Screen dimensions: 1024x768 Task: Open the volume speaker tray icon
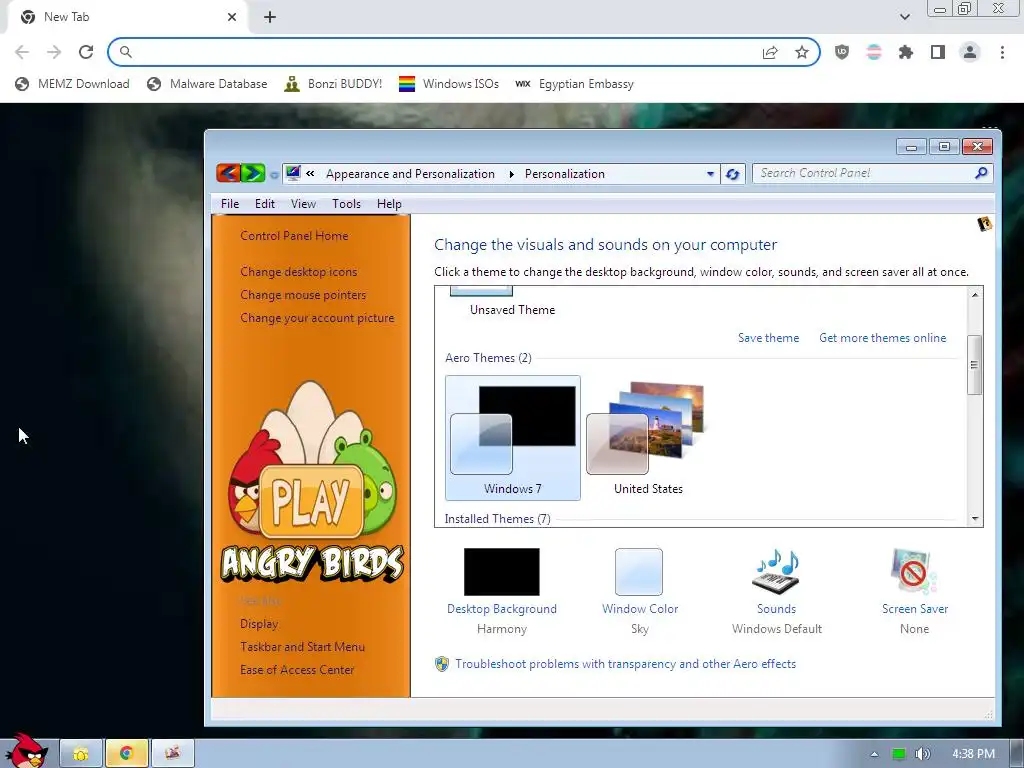(x=923, y=754)
